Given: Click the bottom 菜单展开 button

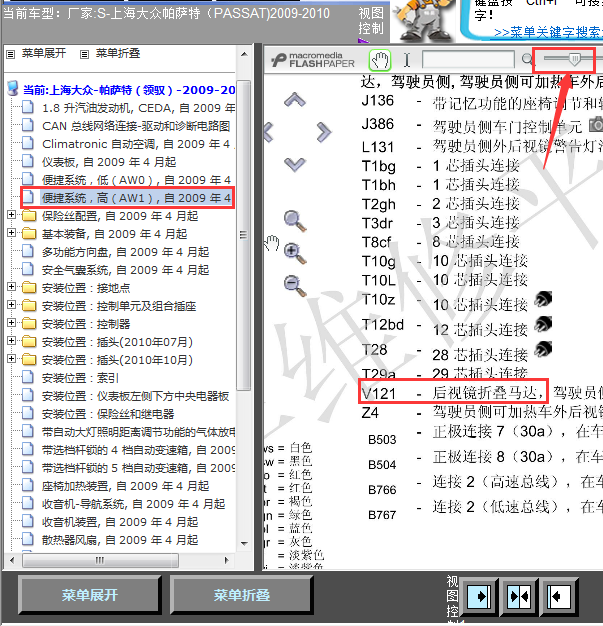Looking at the screenshot, I should [89, 595].
